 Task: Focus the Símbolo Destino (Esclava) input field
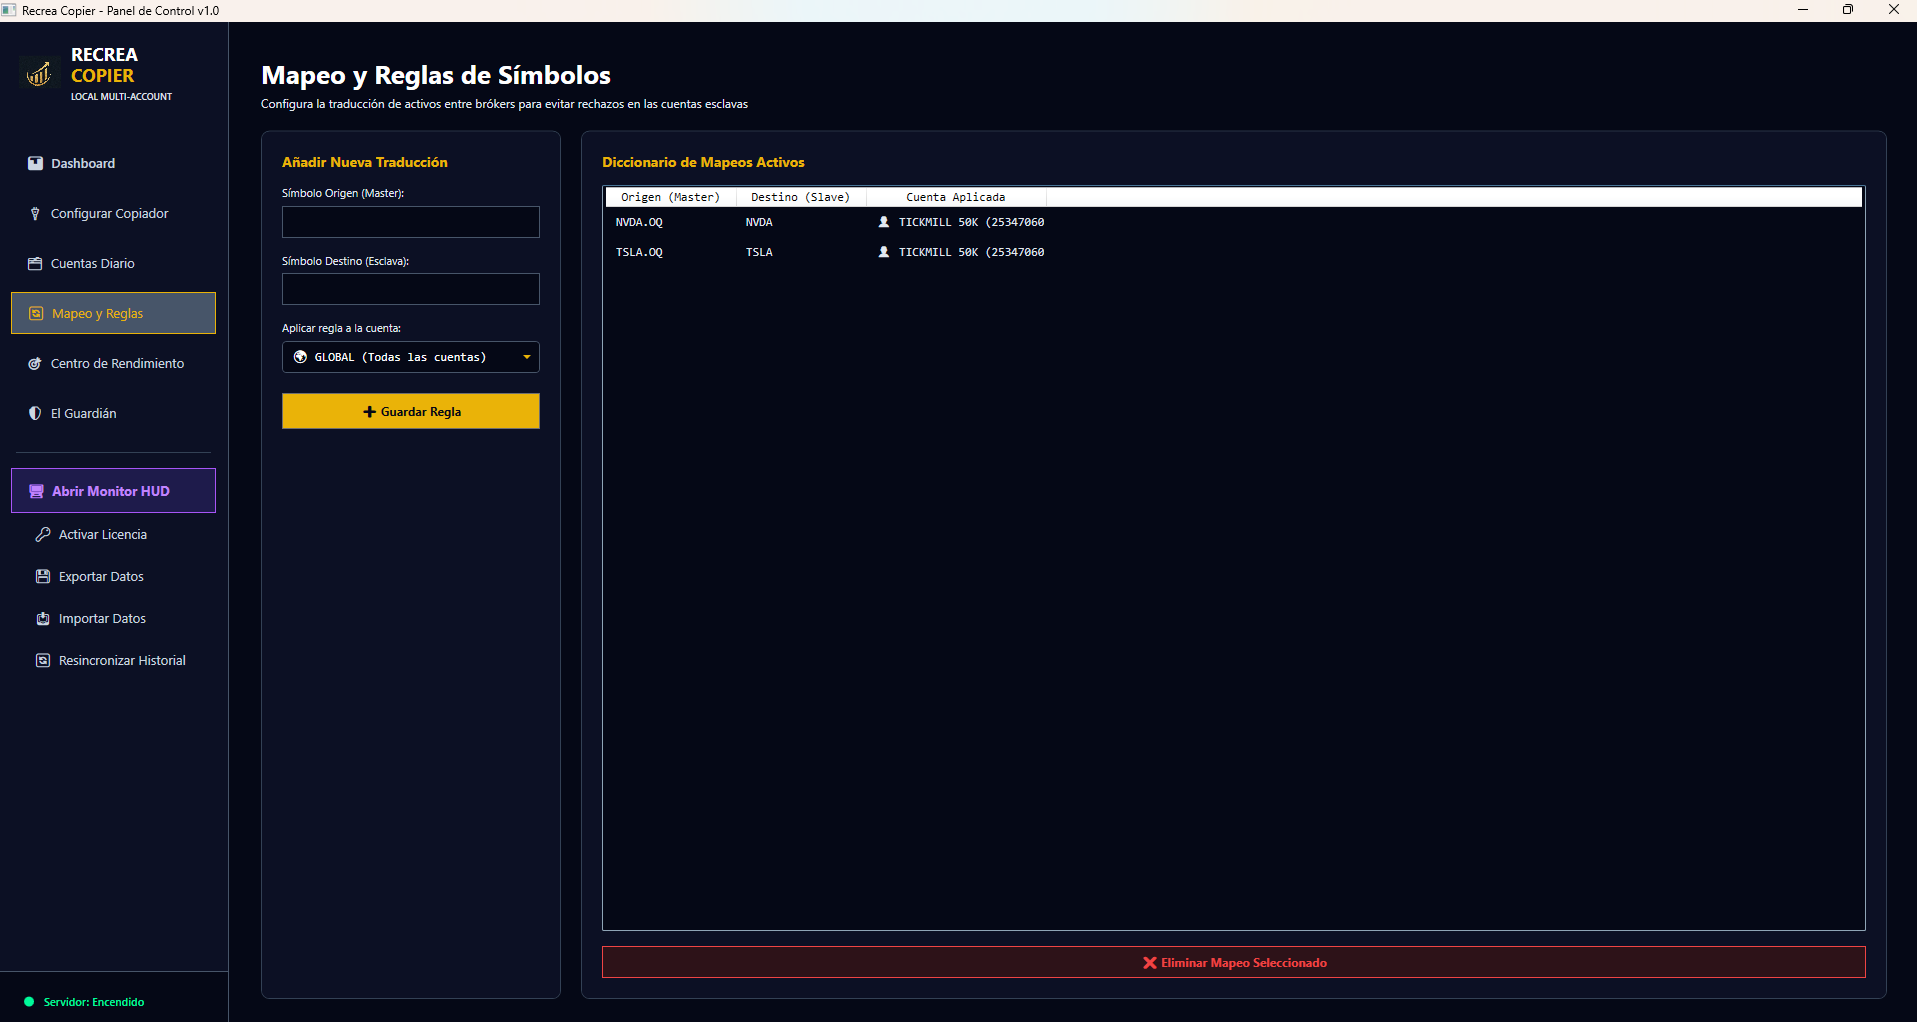click(x=411, y=289)
